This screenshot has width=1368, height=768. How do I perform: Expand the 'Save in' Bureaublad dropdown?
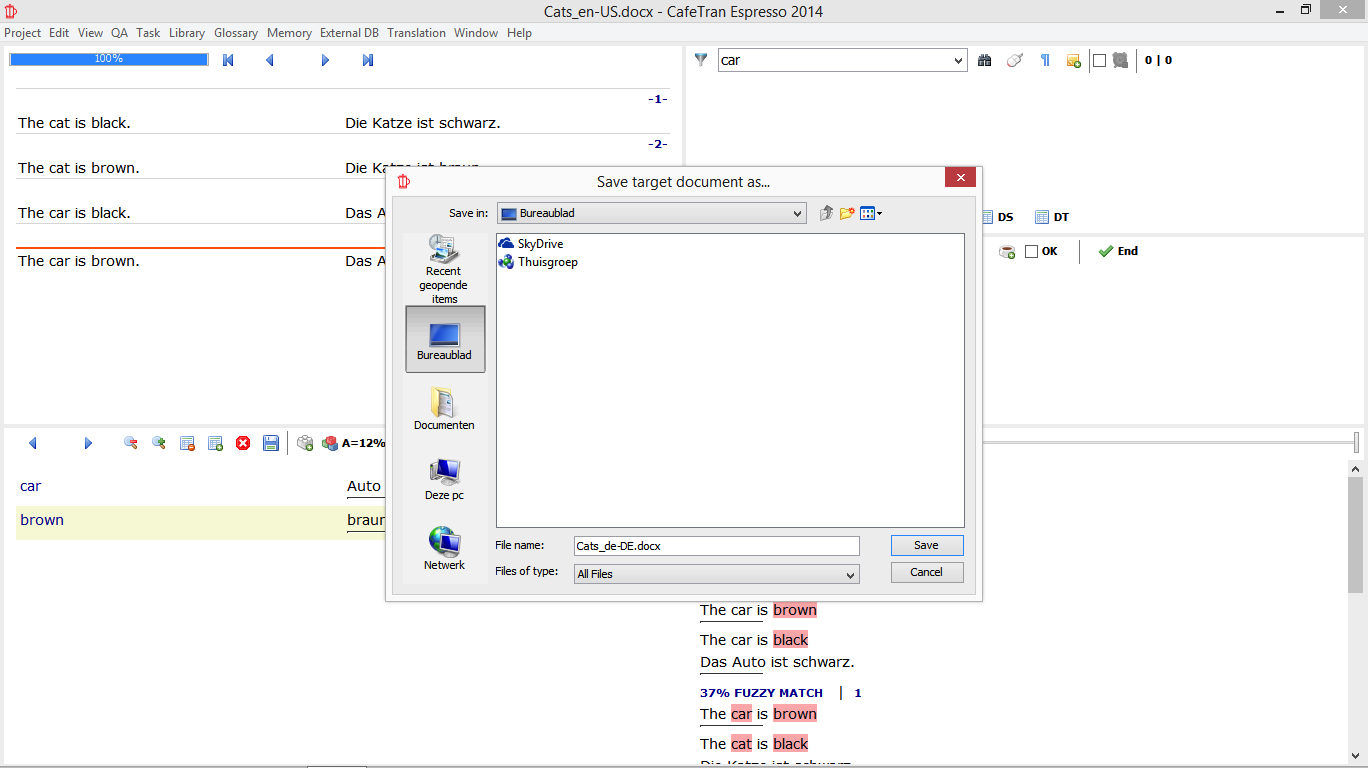pos(797,213)
